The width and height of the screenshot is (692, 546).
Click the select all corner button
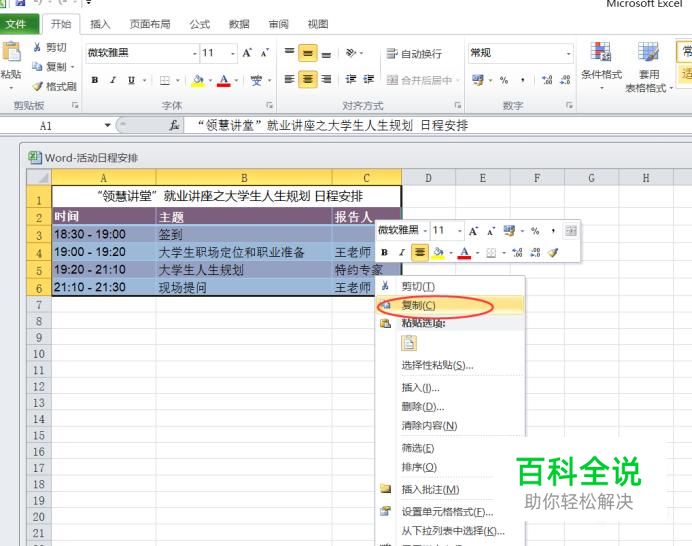39,177
